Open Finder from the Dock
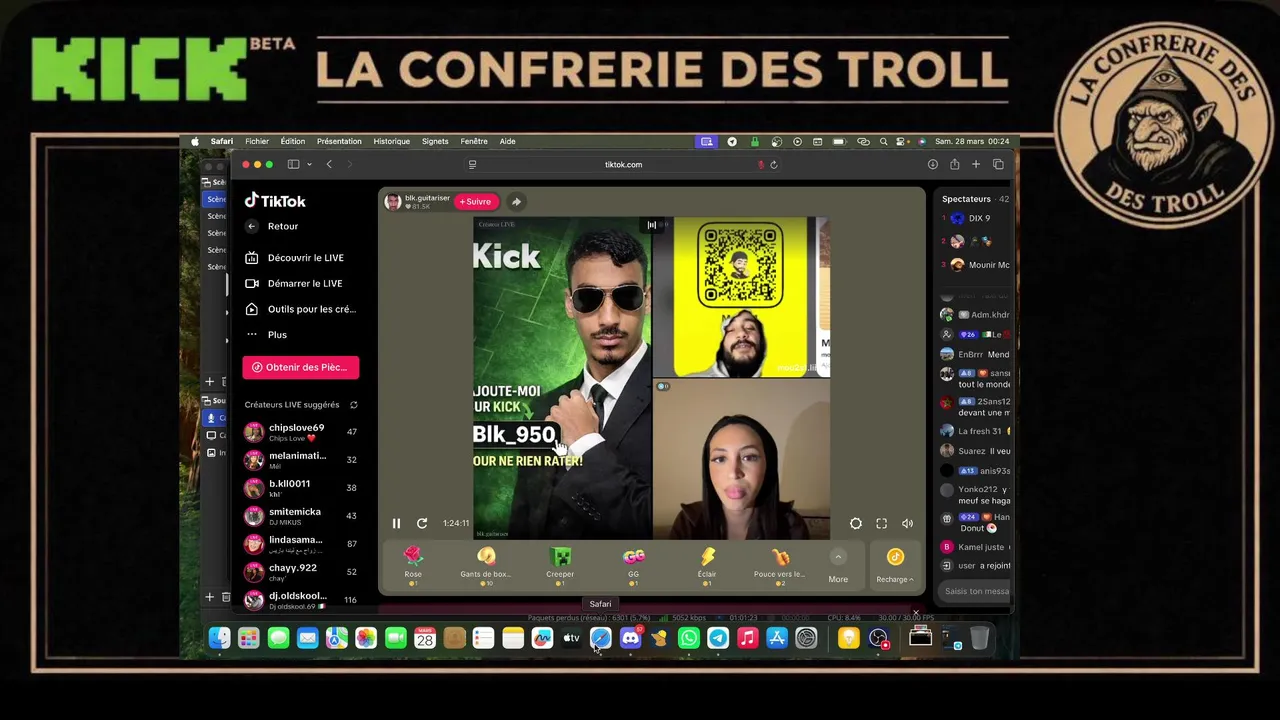 pyautogui.click(x=219, y=638)
